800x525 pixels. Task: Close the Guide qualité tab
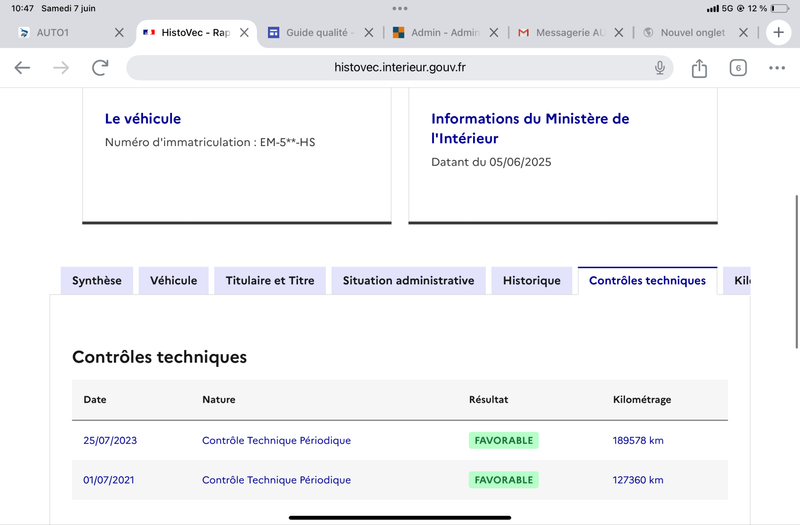pyautogui.click(x=369, y=33)
